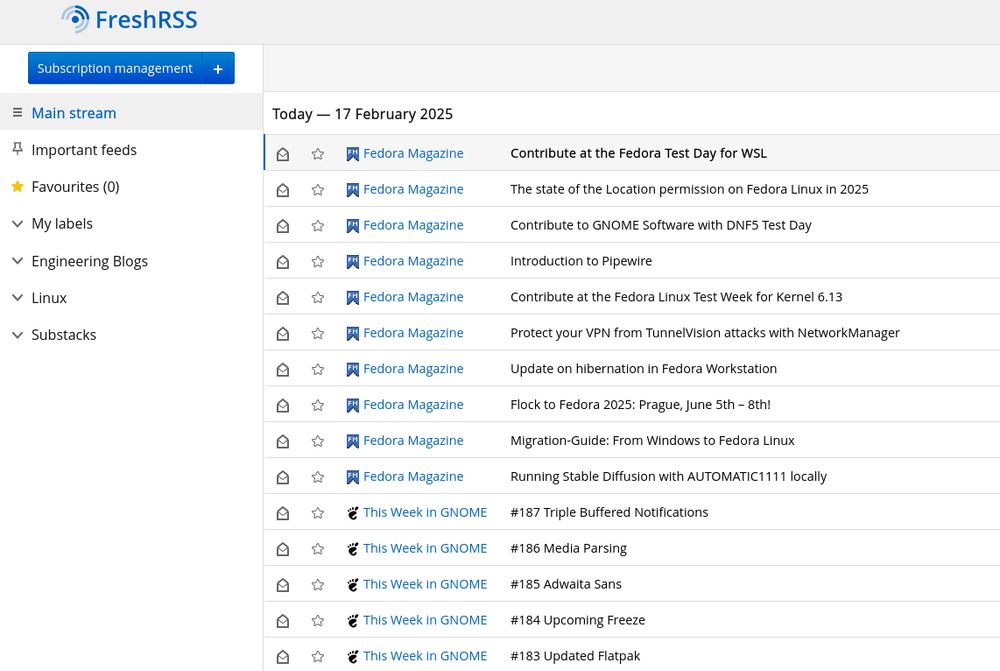1000x671 pixels.
Task: Click the 'Today — 17 February 2025' date header
Action: pos(362,114)
